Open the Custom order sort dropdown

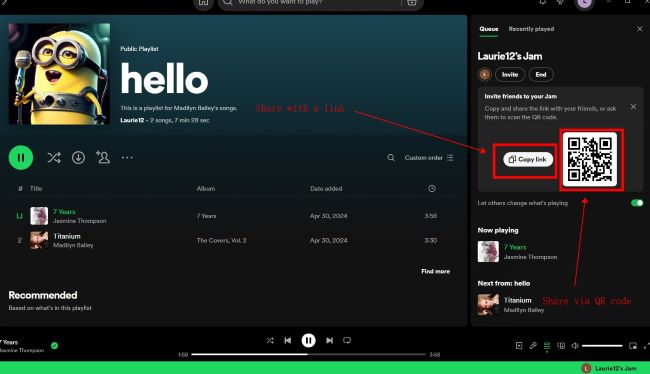pos(429,158)
